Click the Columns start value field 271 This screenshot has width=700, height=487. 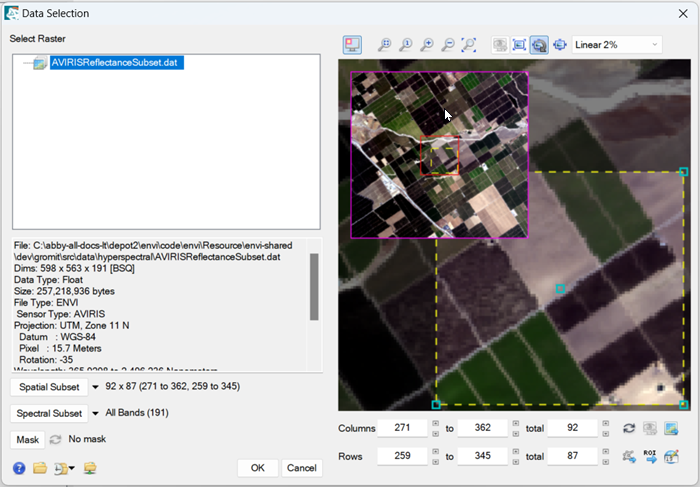tap(403, 428)
